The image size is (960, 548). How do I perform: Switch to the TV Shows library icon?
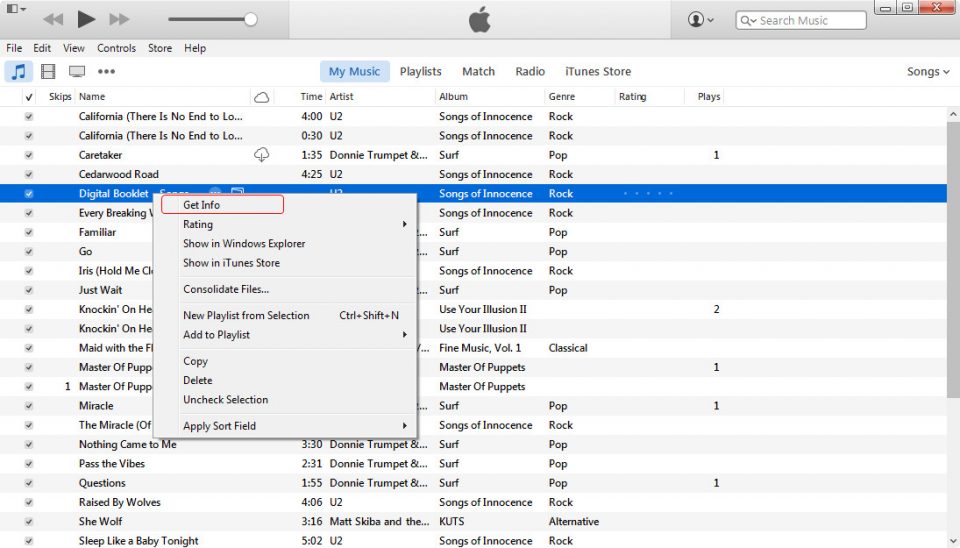point(76,71)
